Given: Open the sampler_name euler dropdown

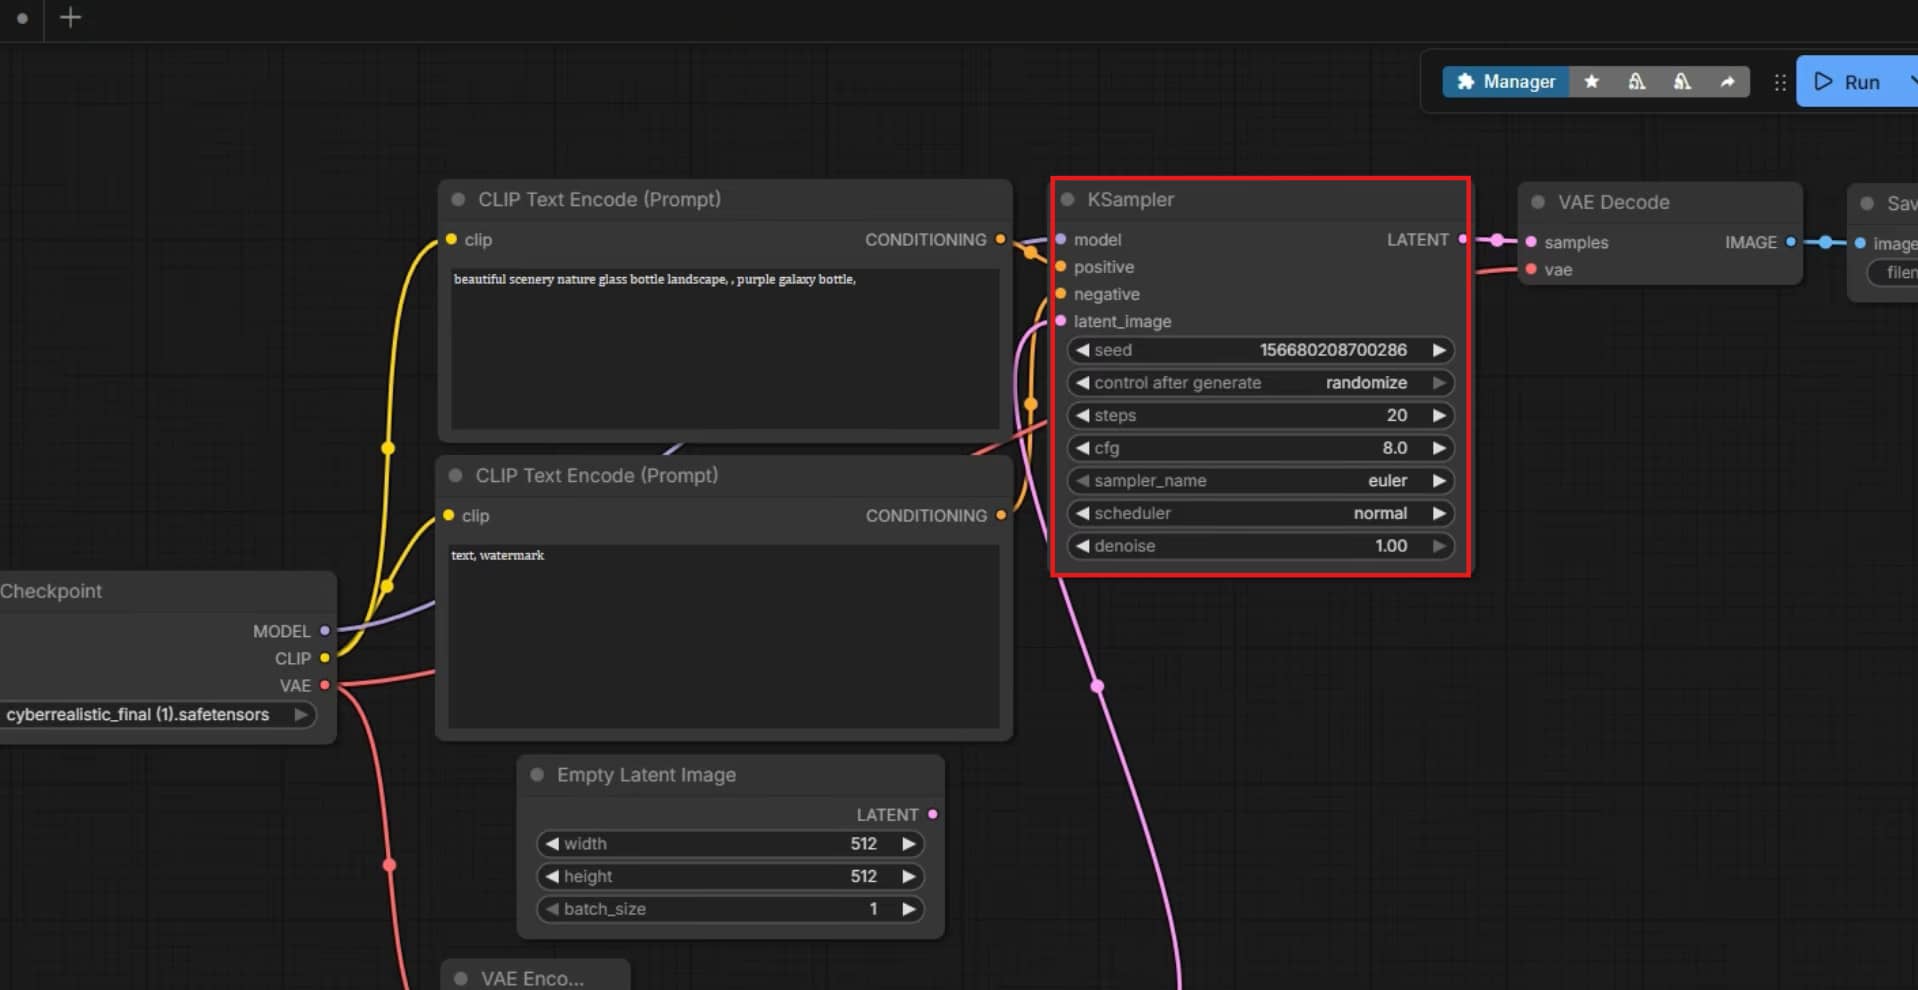Looking at the screenshot, I should click(1260, 481).
